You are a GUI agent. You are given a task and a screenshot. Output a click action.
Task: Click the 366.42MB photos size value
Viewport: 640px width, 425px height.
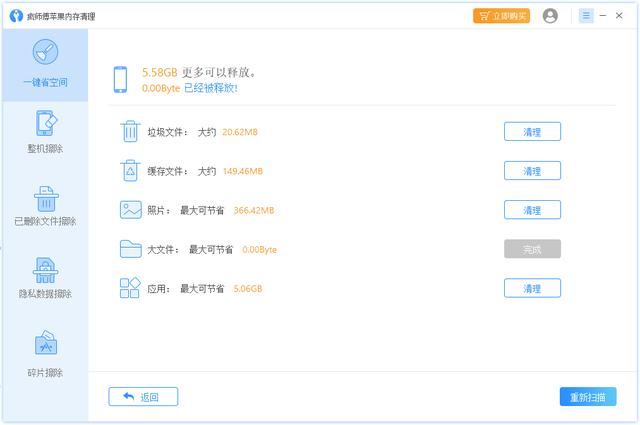[x=253, y=210]
